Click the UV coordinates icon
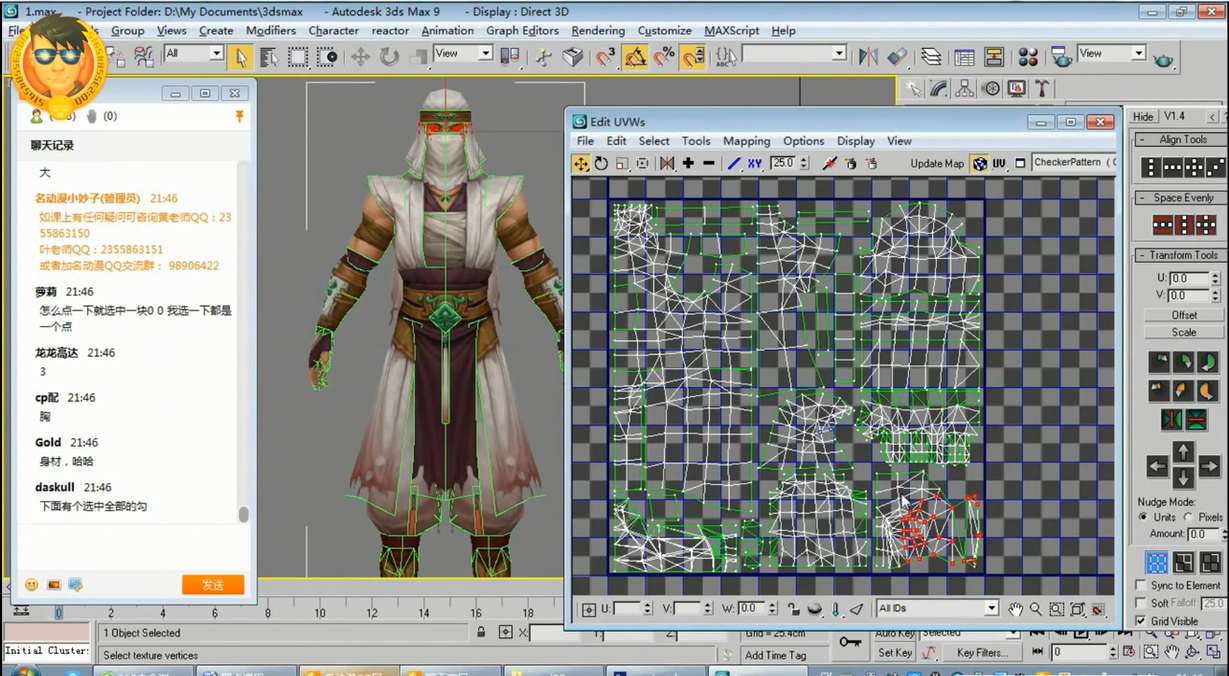This screenshot has width=1229, height=676. click(x=999, y=164)
